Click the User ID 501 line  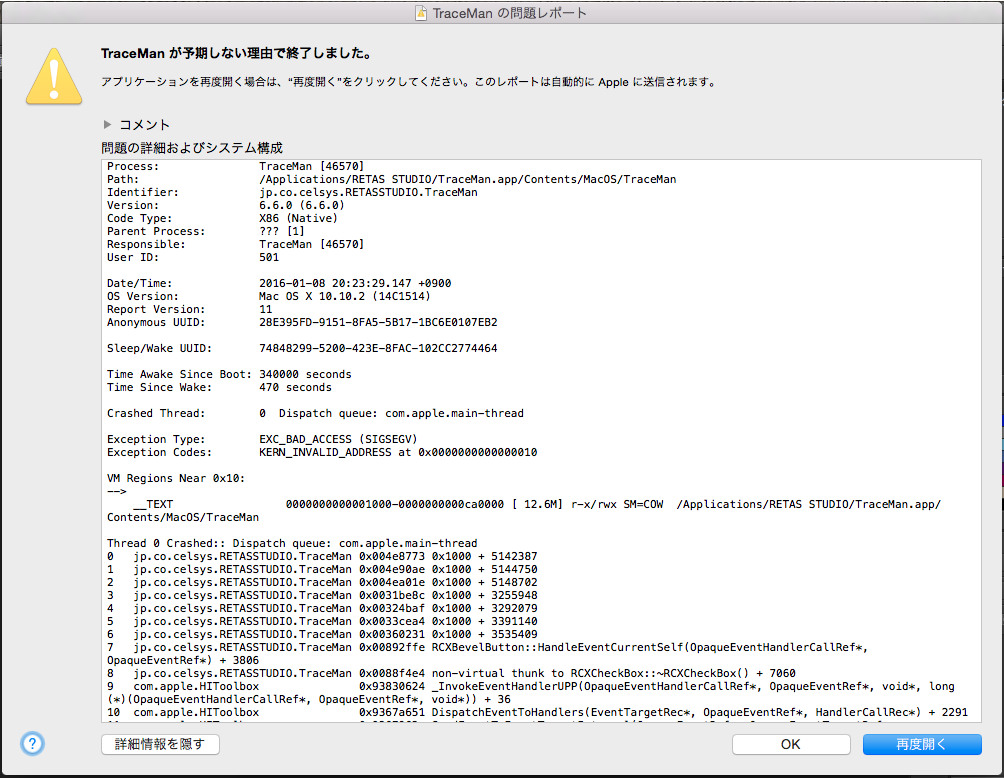(193, 257)
